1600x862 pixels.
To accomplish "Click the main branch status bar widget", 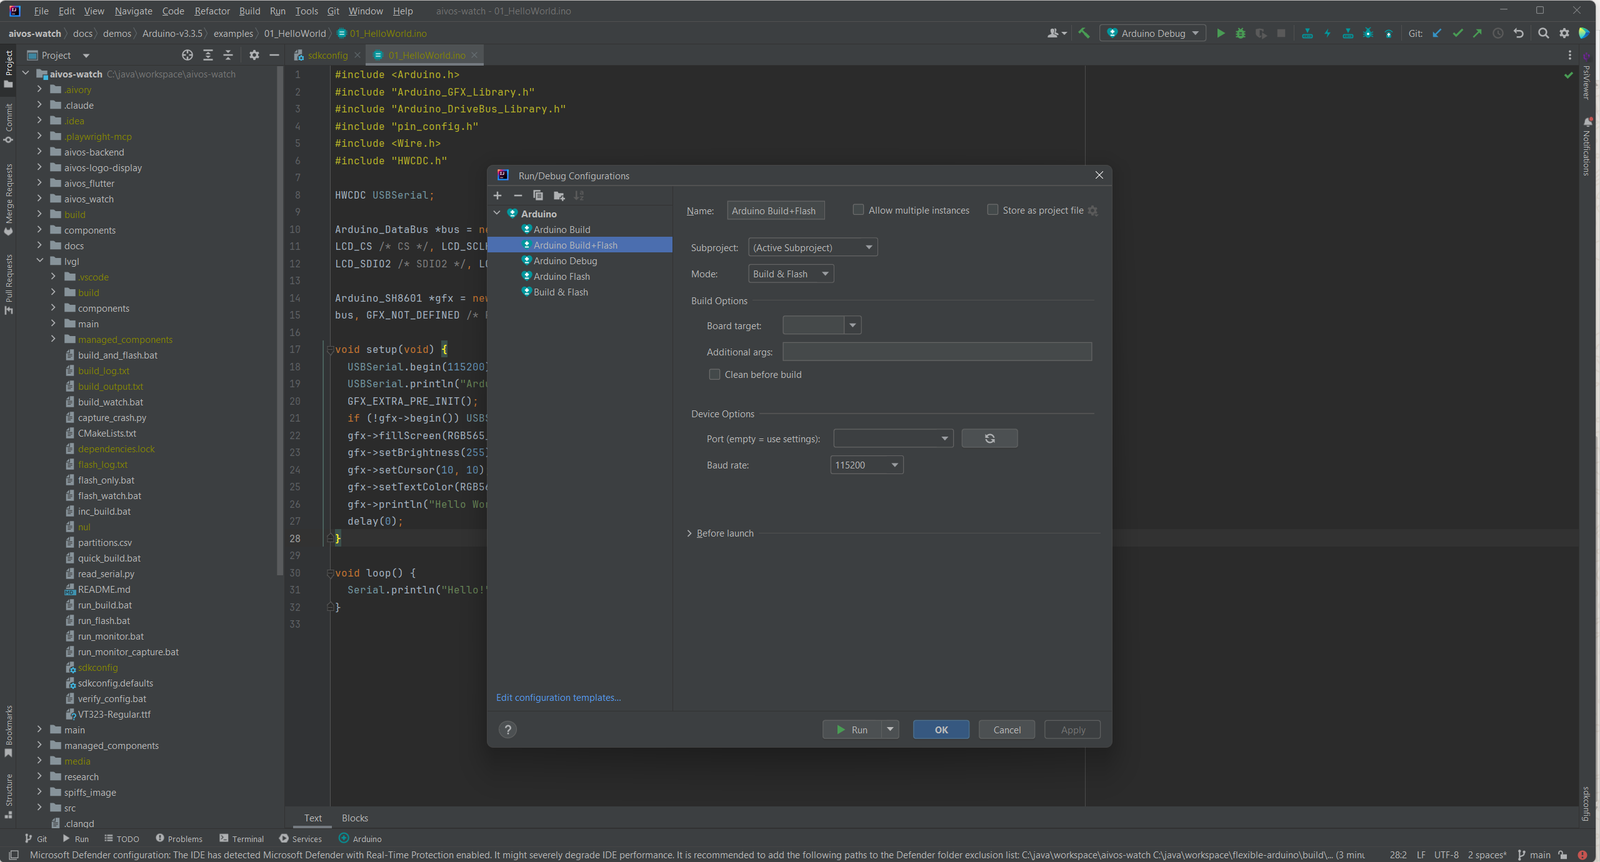I will tap(1534, 855).
